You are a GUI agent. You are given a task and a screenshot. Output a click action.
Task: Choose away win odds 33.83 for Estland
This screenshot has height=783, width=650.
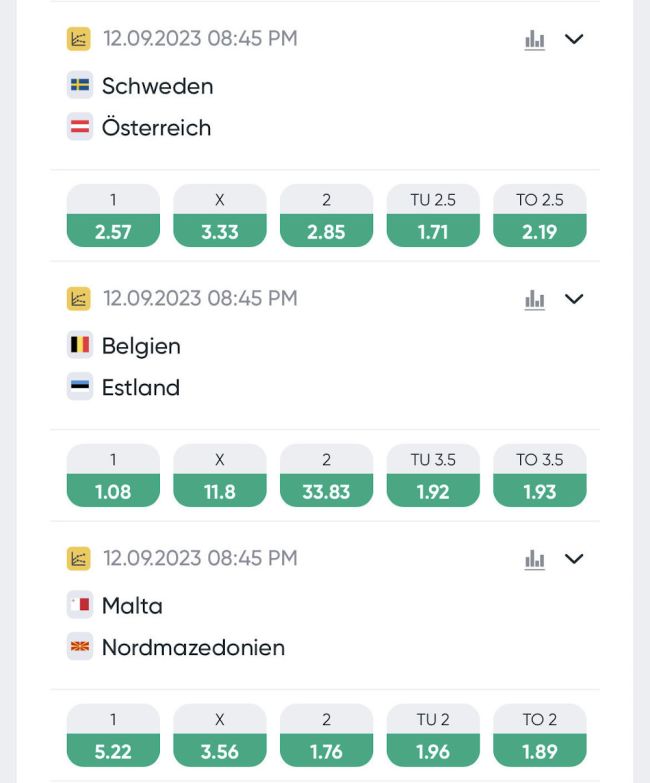coord(326,490)
